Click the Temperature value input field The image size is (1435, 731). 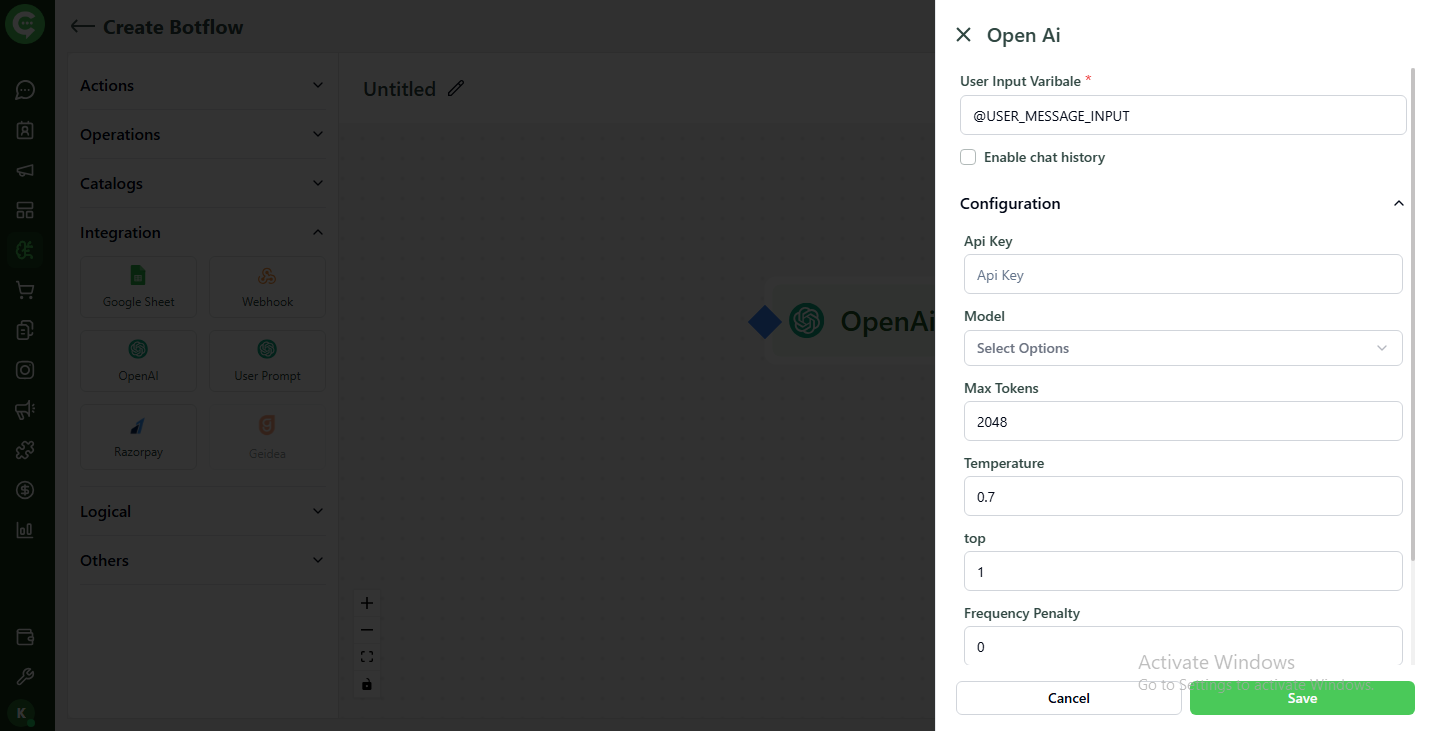click(1182, 496)
